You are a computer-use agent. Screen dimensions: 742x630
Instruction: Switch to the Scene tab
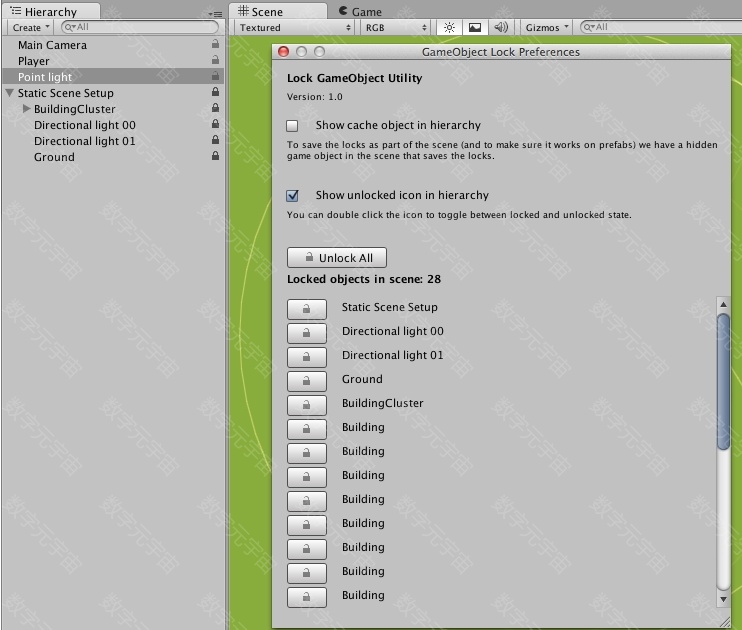(277, 11)
